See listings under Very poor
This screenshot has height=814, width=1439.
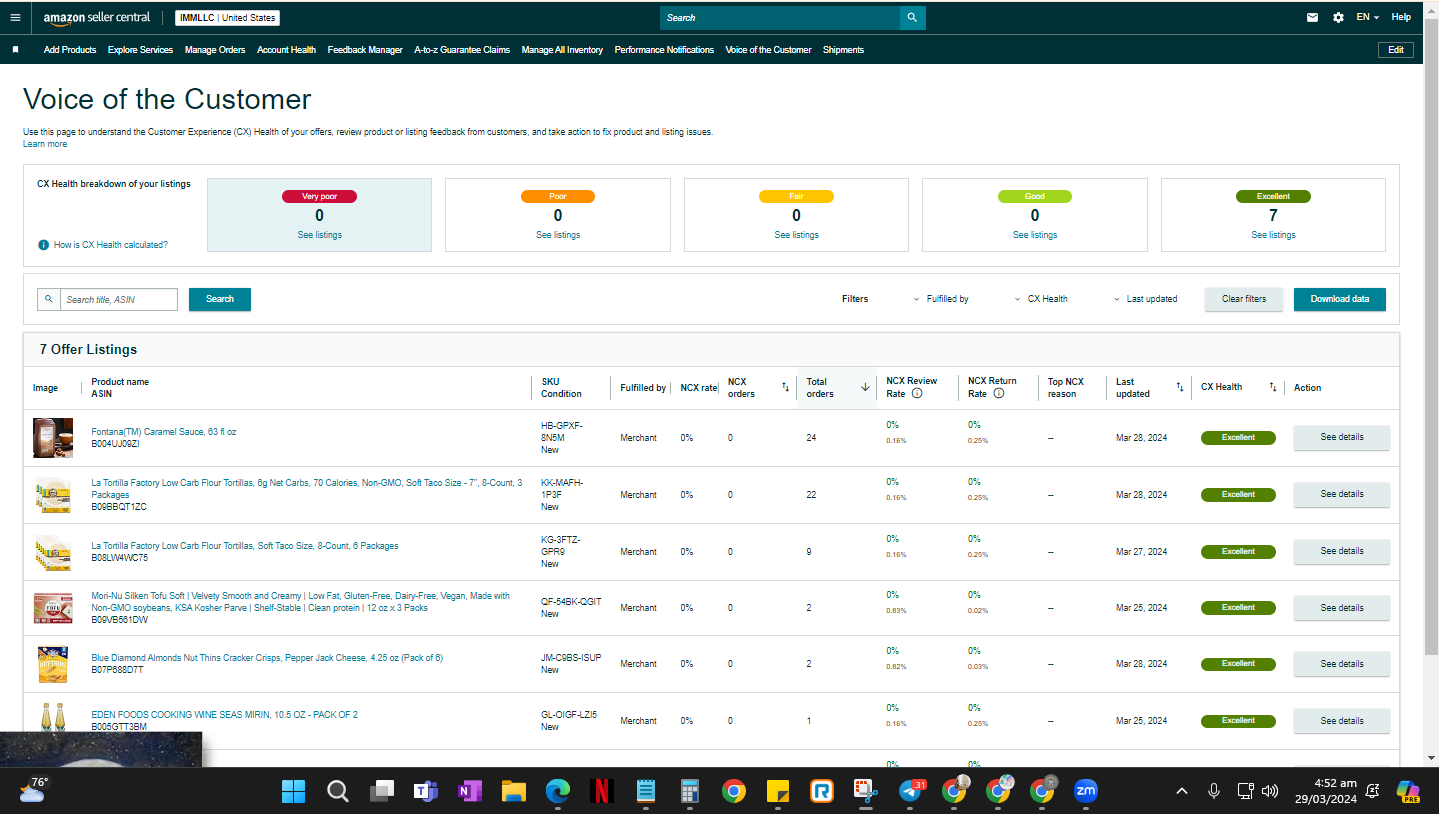(x=320, y=235)
